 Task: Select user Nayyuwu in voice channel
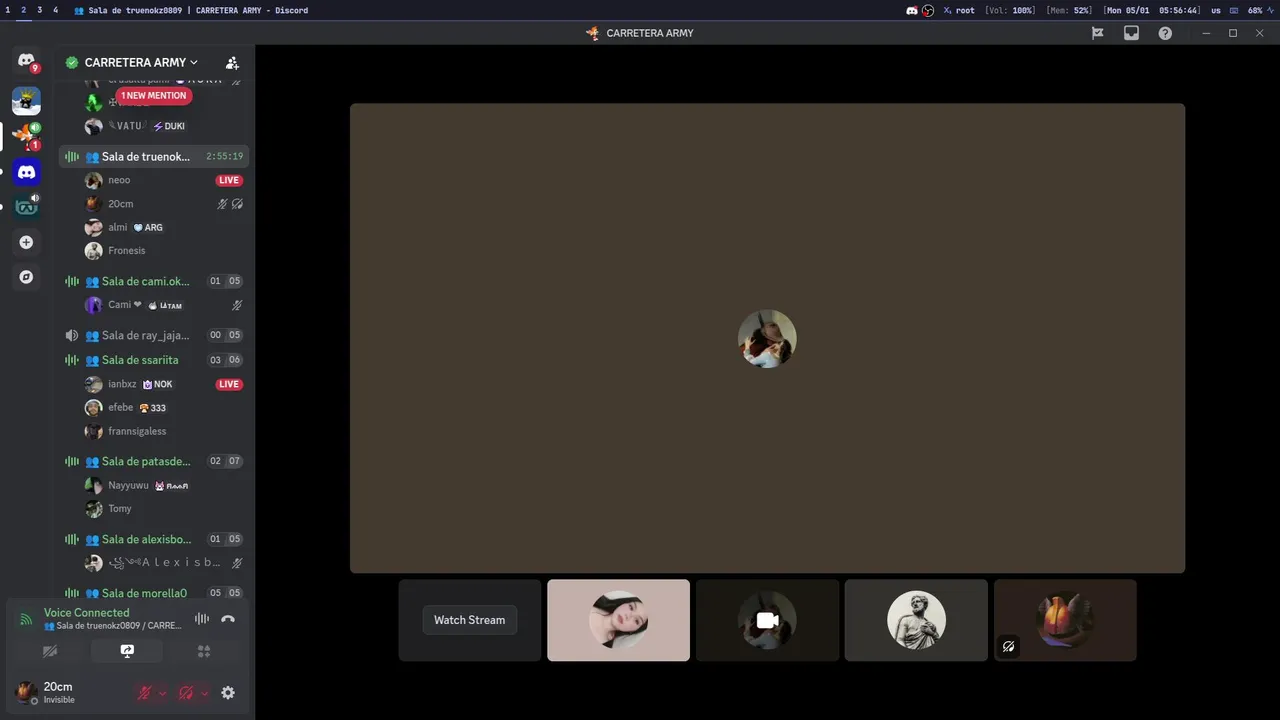[x=164, y=485]
